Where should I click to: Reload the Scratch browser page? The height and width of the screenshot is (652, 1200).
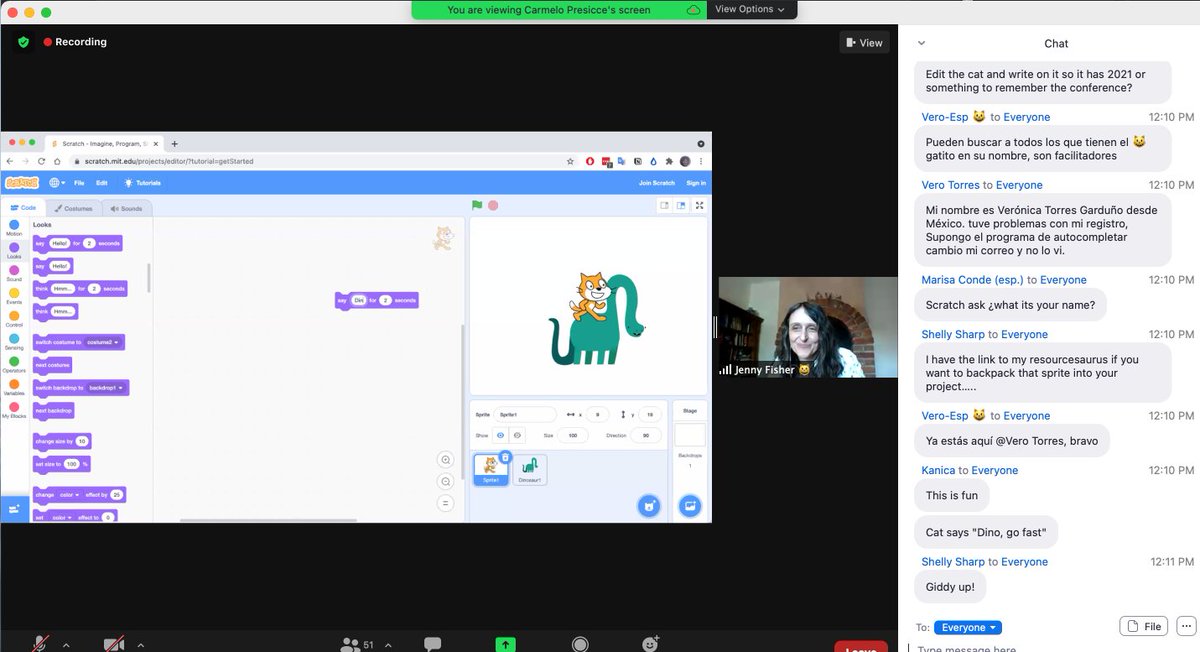(x=42, y=161)
